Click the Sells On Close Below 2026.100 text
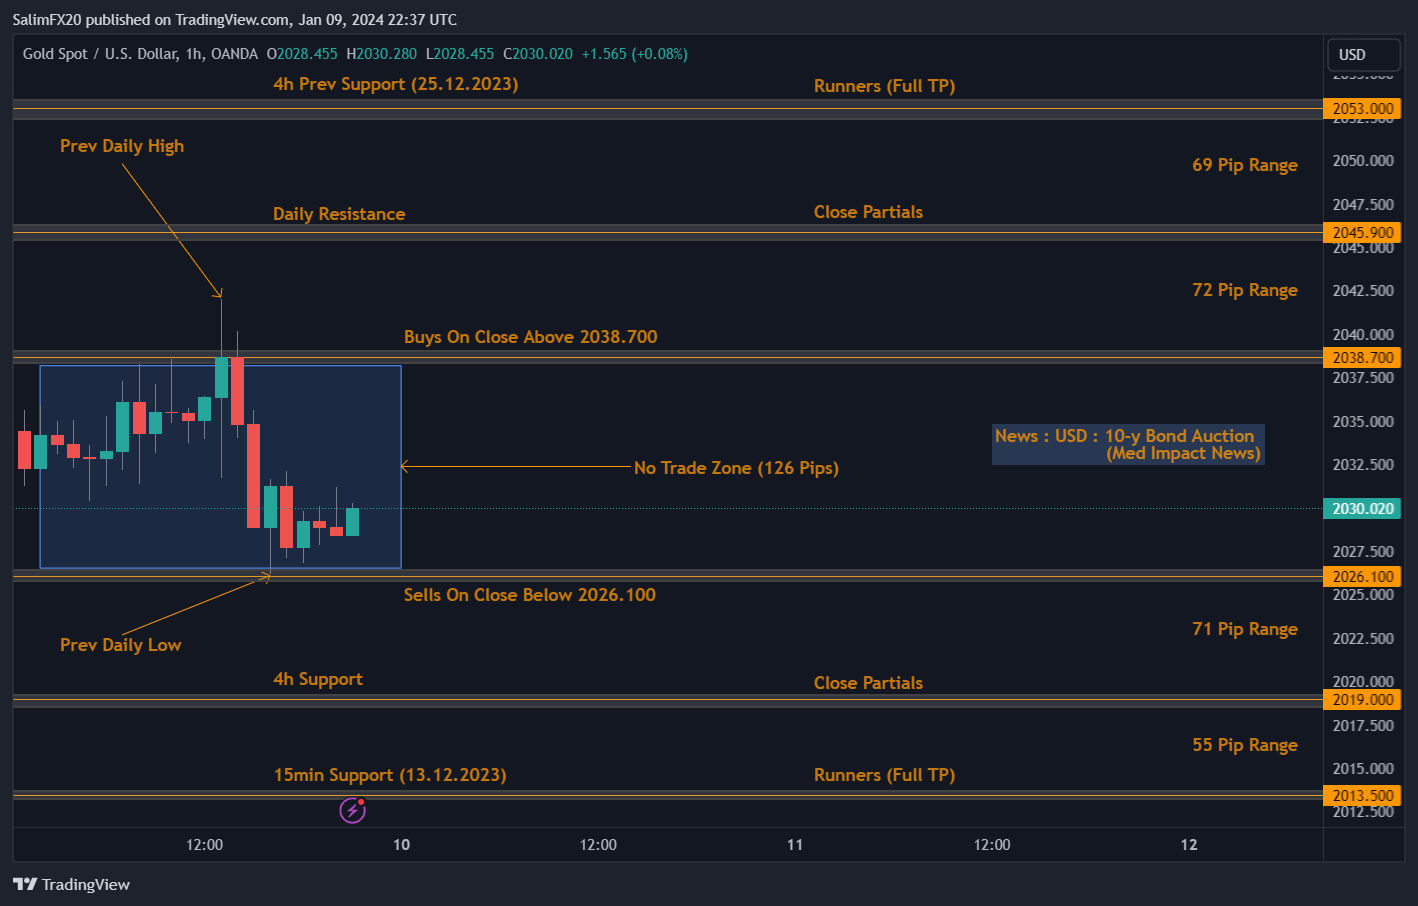 [x=530, y=595]
